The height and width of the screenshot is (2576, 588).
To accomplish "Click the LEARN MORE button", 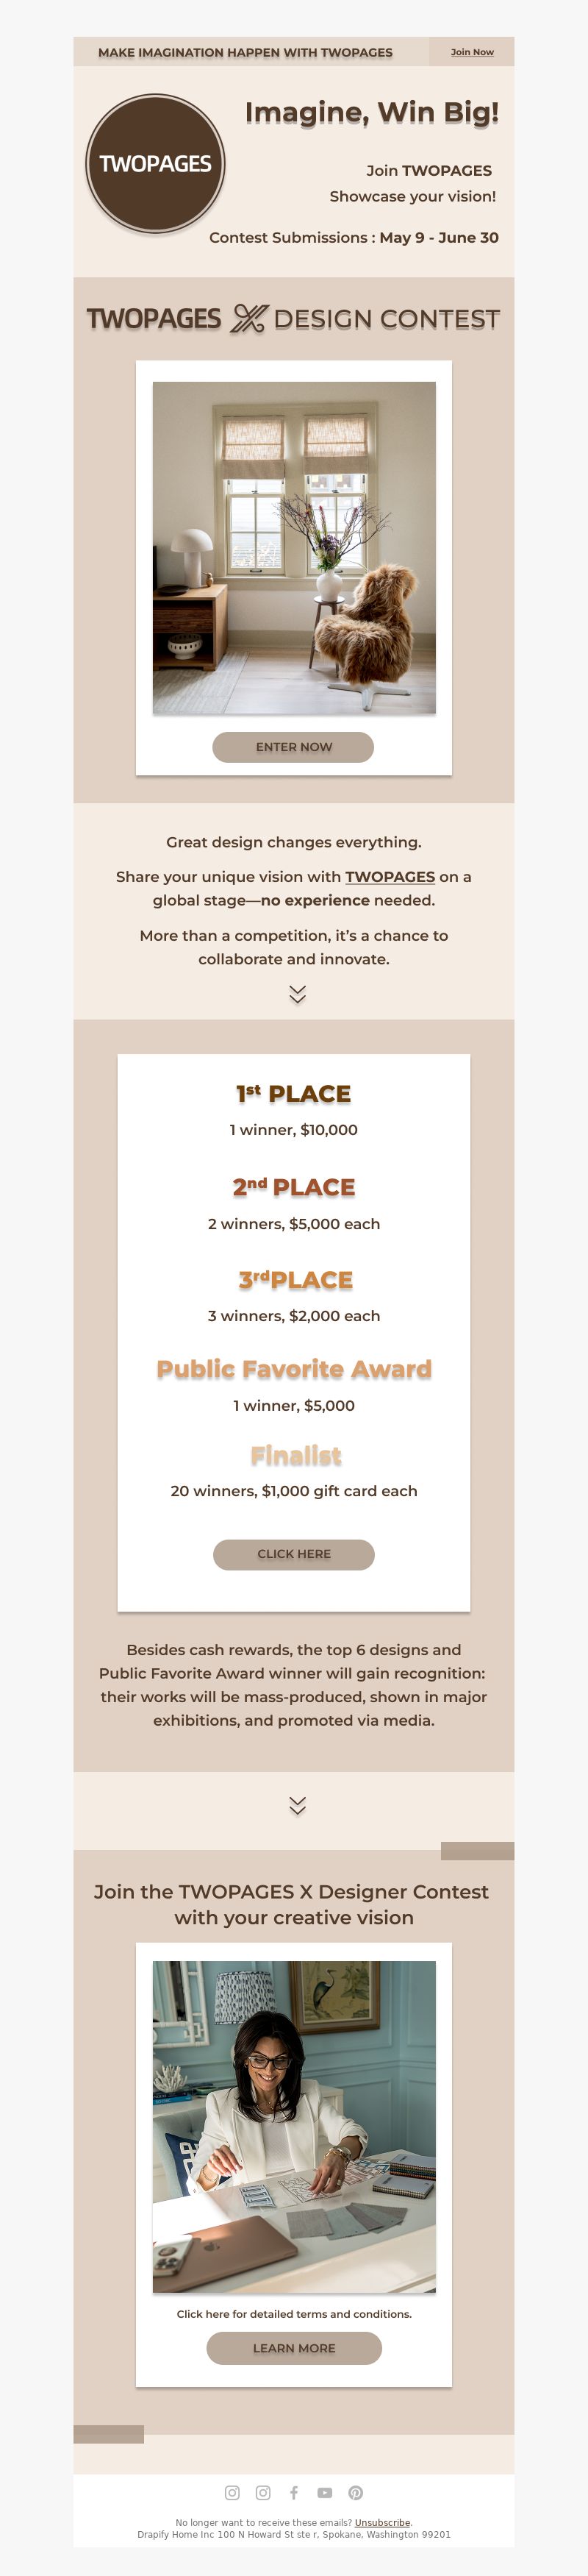I will pos(294,2348).
